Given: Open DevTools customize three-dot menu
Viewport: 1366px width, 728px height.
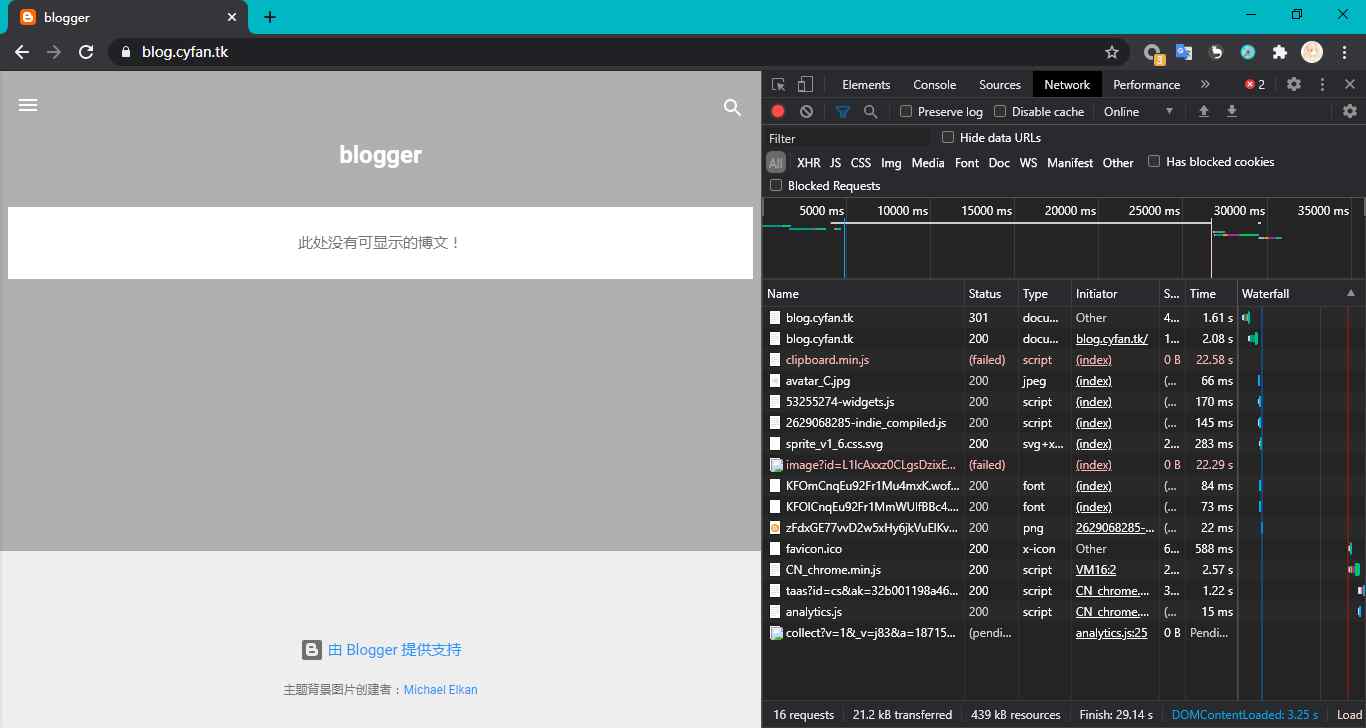Looking at the screenshot, I should click(1322, 85).
